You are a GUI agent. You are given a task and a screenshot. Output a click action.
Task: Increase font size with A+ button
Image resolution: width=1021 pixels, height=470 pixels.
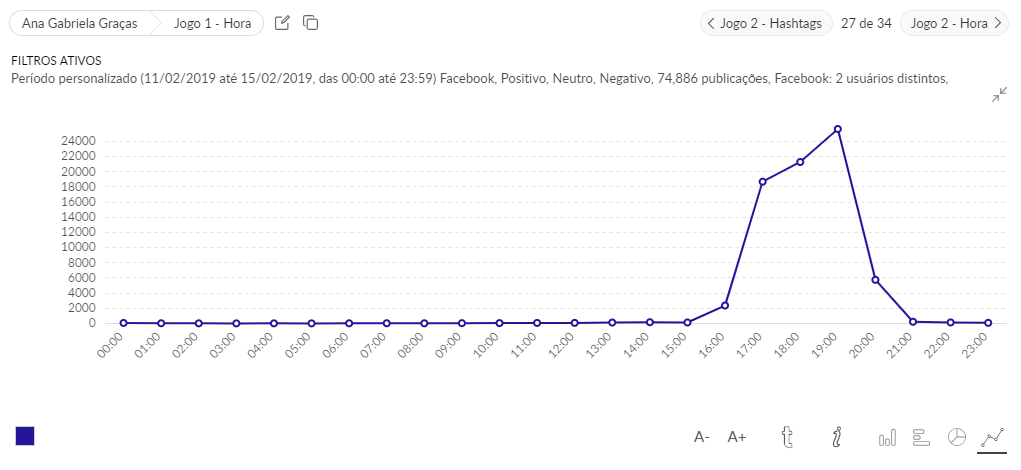[x=737, y=437]
